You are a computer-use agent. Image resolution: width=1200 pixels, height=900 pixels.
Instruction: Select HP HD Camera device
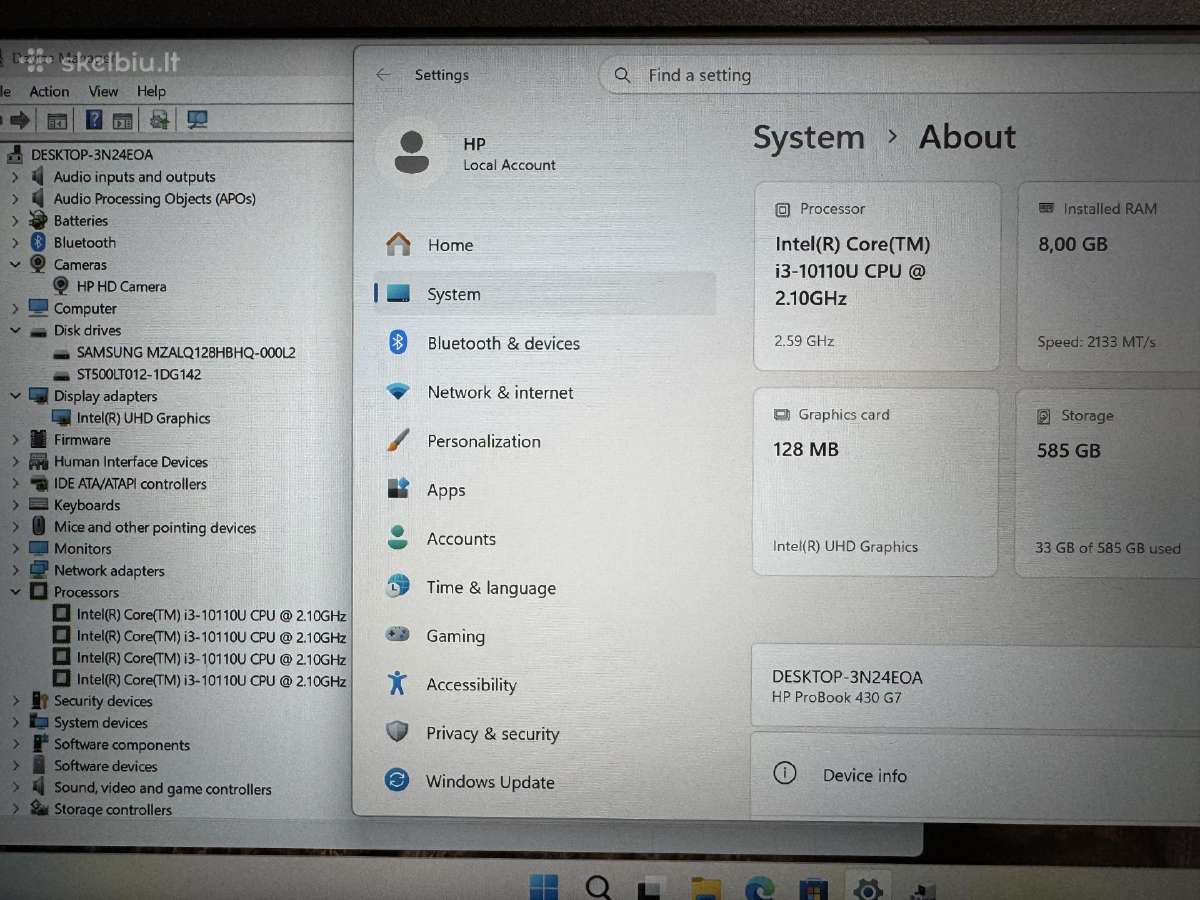coord(121,286)
